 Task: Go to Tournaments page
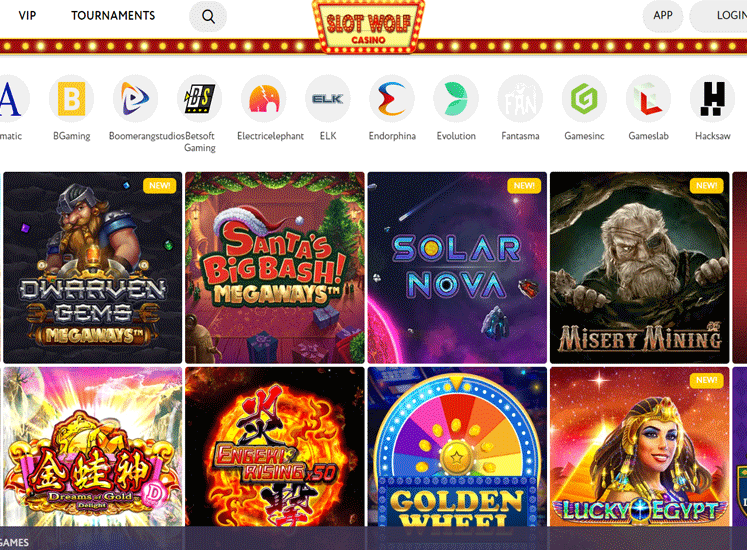point(113,16)
